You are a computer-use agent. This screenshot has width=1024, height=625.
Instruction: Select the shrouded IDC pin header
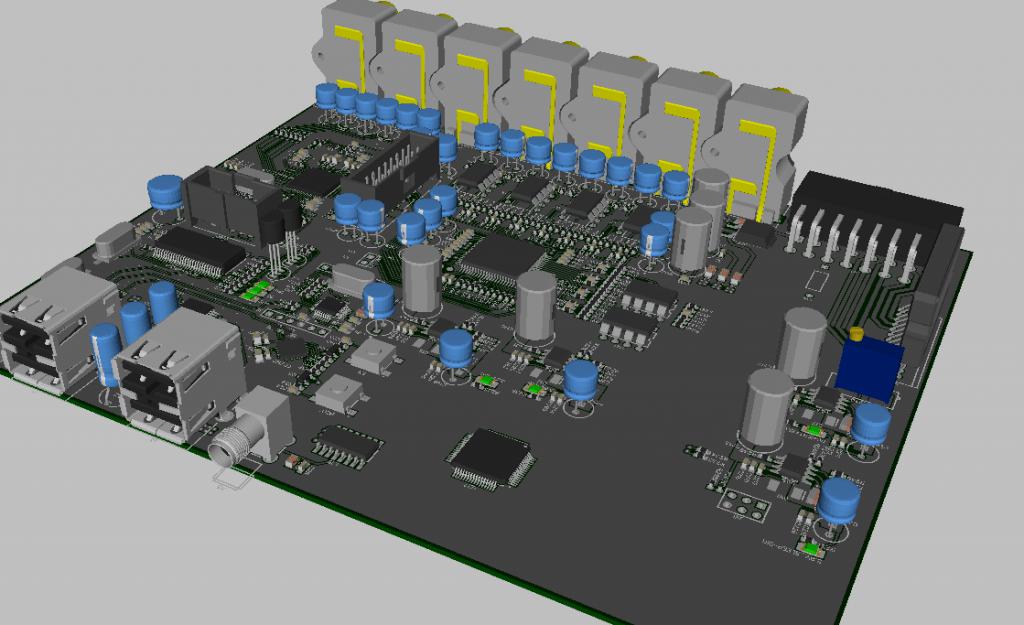(392, 169)
